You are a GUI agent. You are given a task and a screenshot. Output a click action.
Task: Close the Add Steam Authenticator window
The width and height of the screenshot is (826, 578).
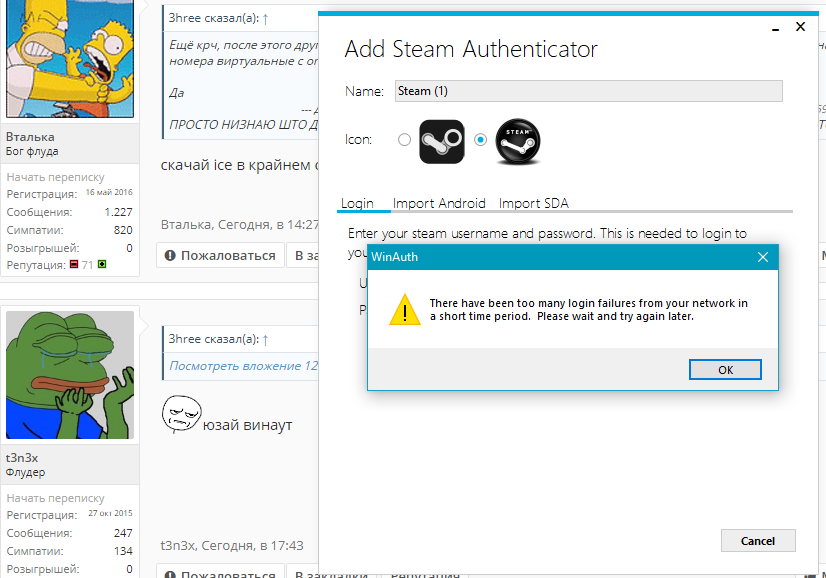tap(800, 26)
